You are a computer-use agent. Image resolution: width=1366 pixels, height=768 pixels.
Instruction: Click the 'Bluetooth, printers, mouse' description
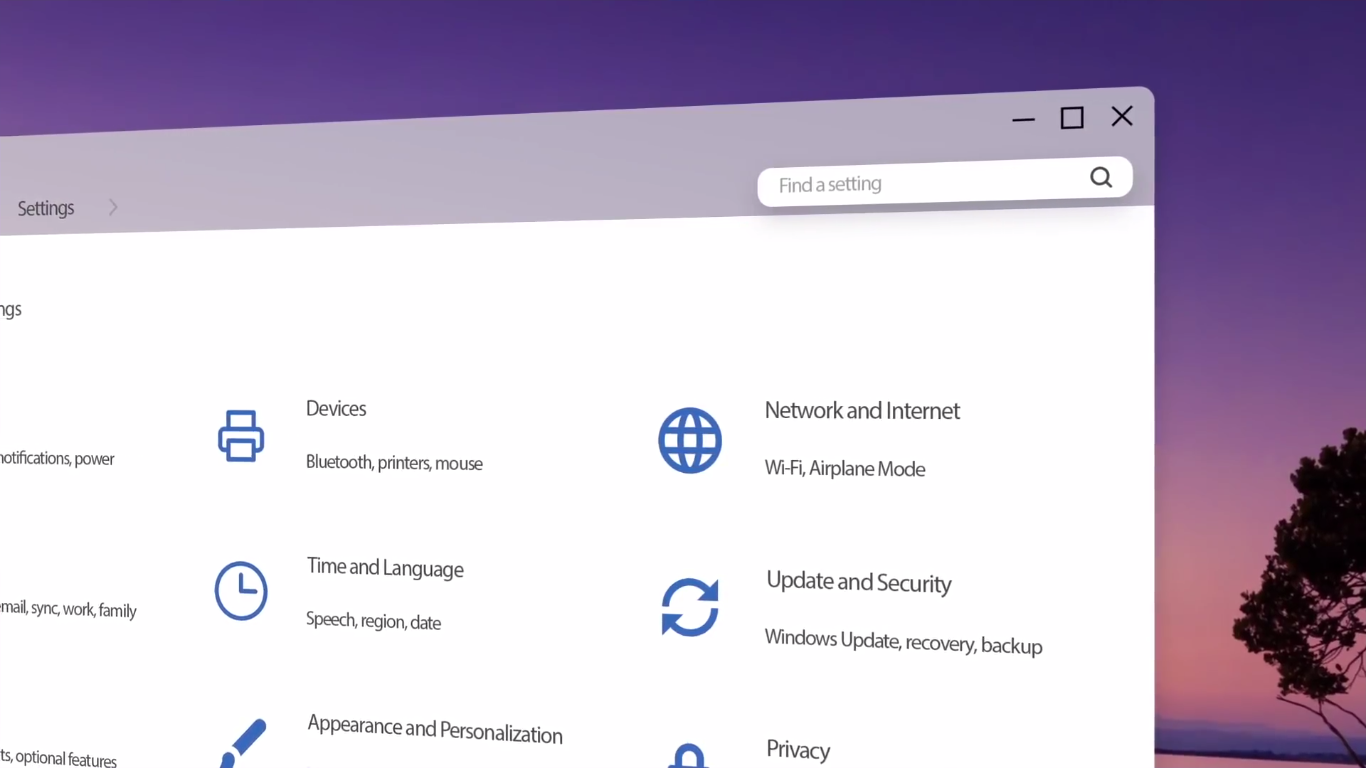click(x=394, y=463)
